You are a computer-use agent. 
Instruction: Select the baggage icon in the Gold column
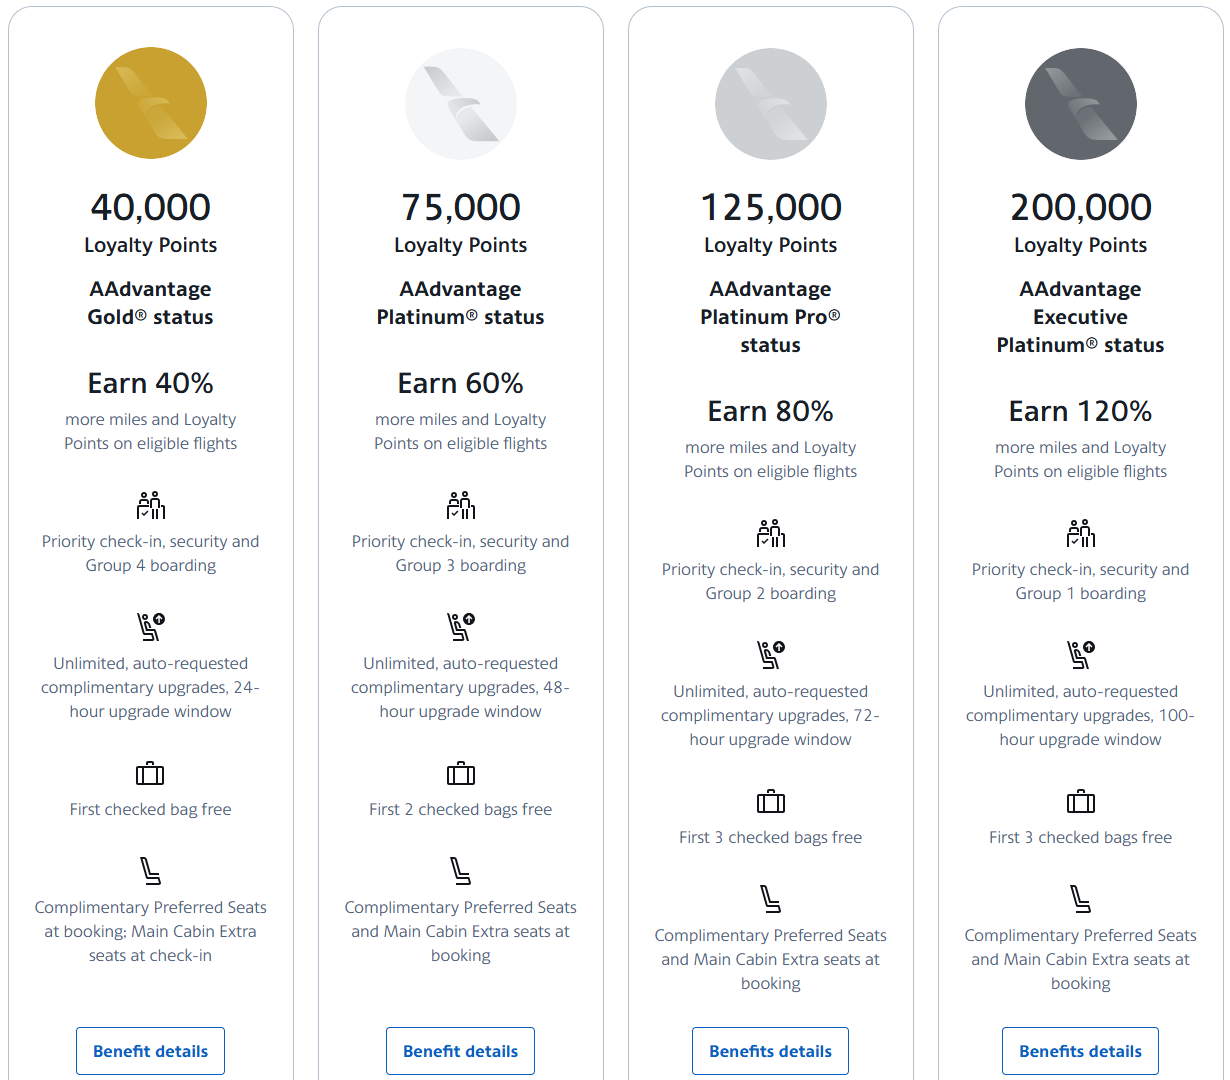(x=150, y=773)
